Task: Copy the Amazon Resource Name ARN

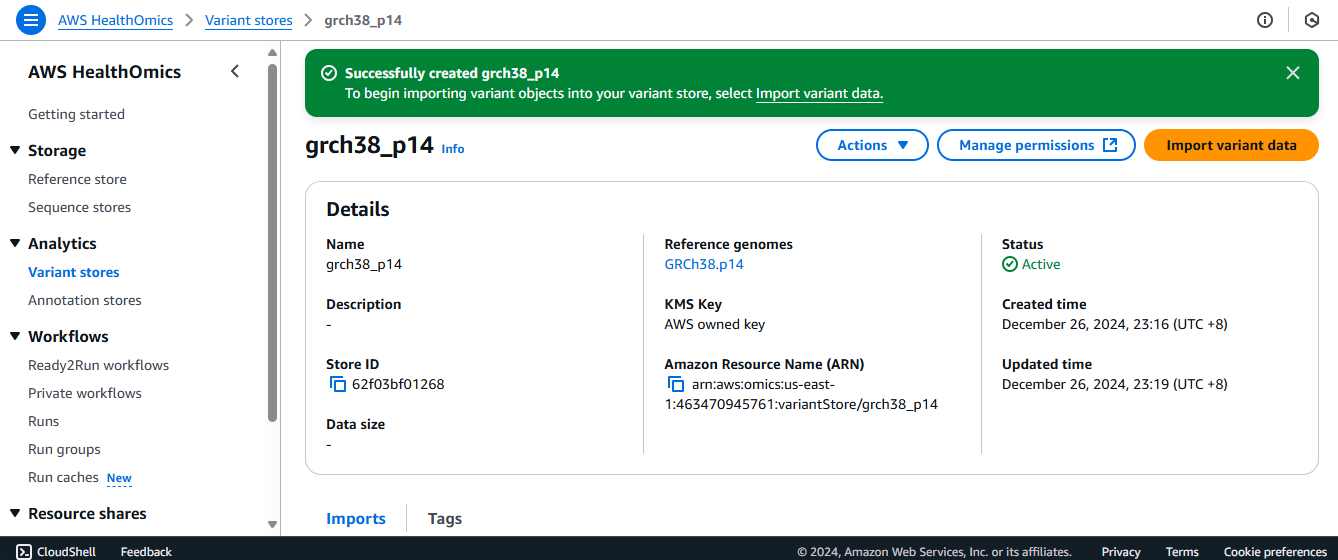Action: [675, 384]
